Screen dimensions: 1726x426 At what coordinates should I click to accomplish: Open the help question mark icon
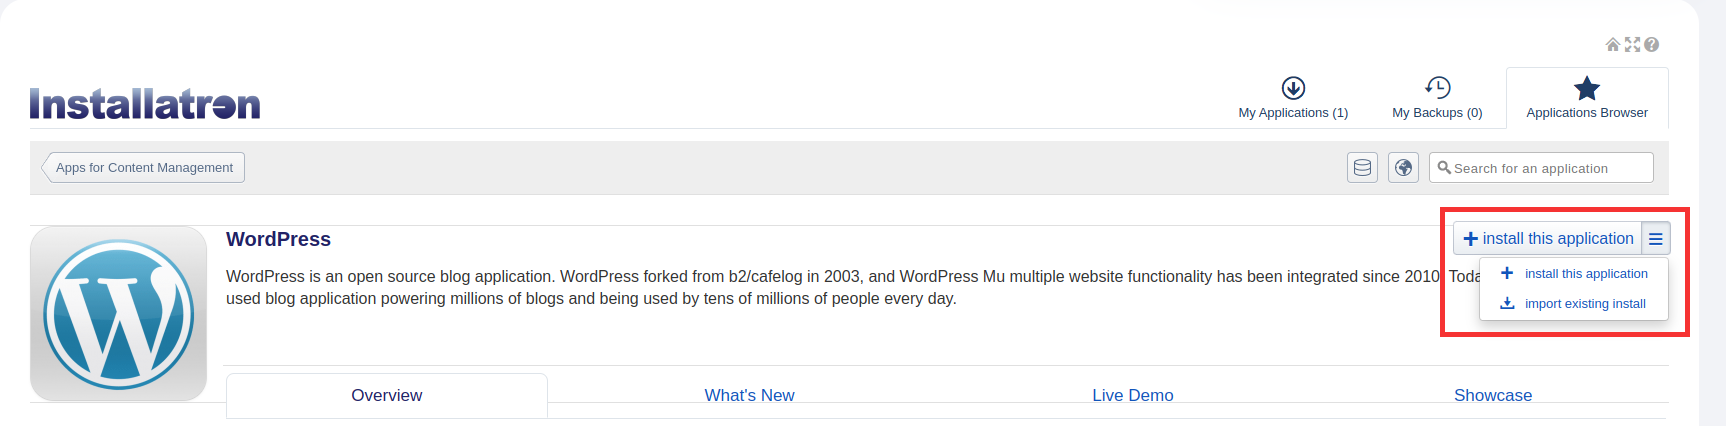click(x=1652, y=44)
